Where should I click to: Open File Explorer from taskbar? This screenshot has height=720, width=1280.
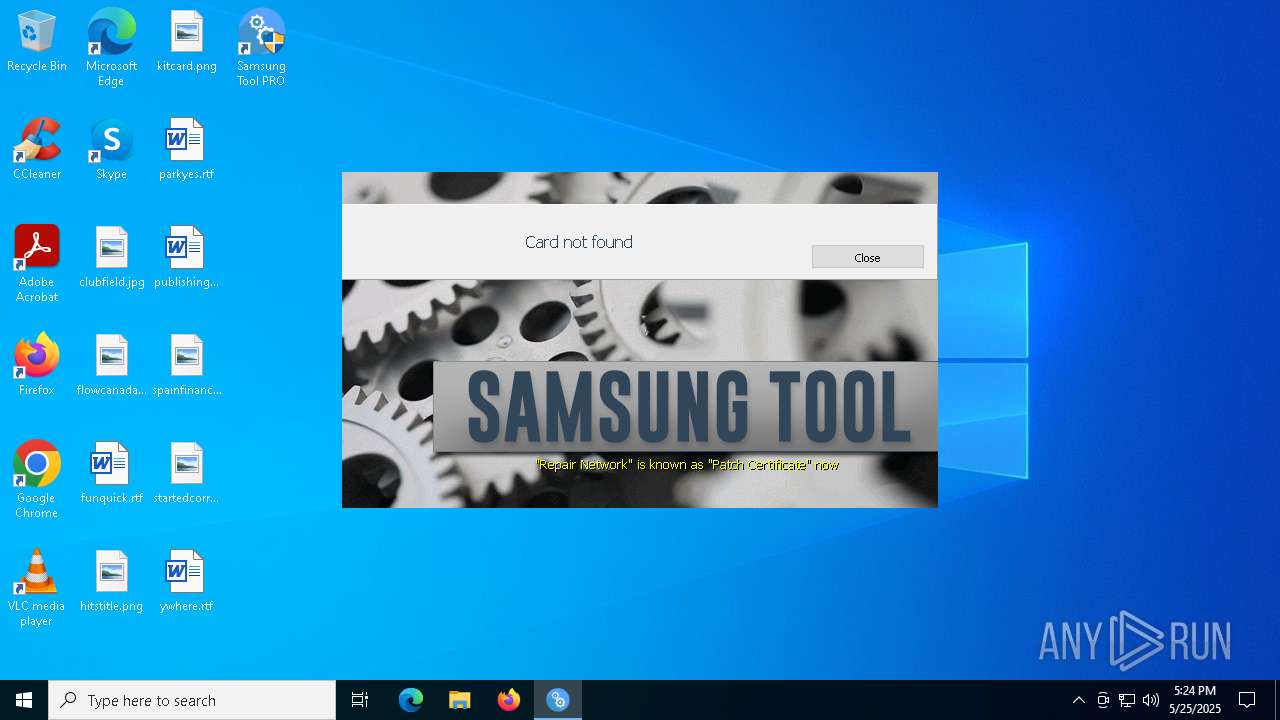tap(460, 700)
